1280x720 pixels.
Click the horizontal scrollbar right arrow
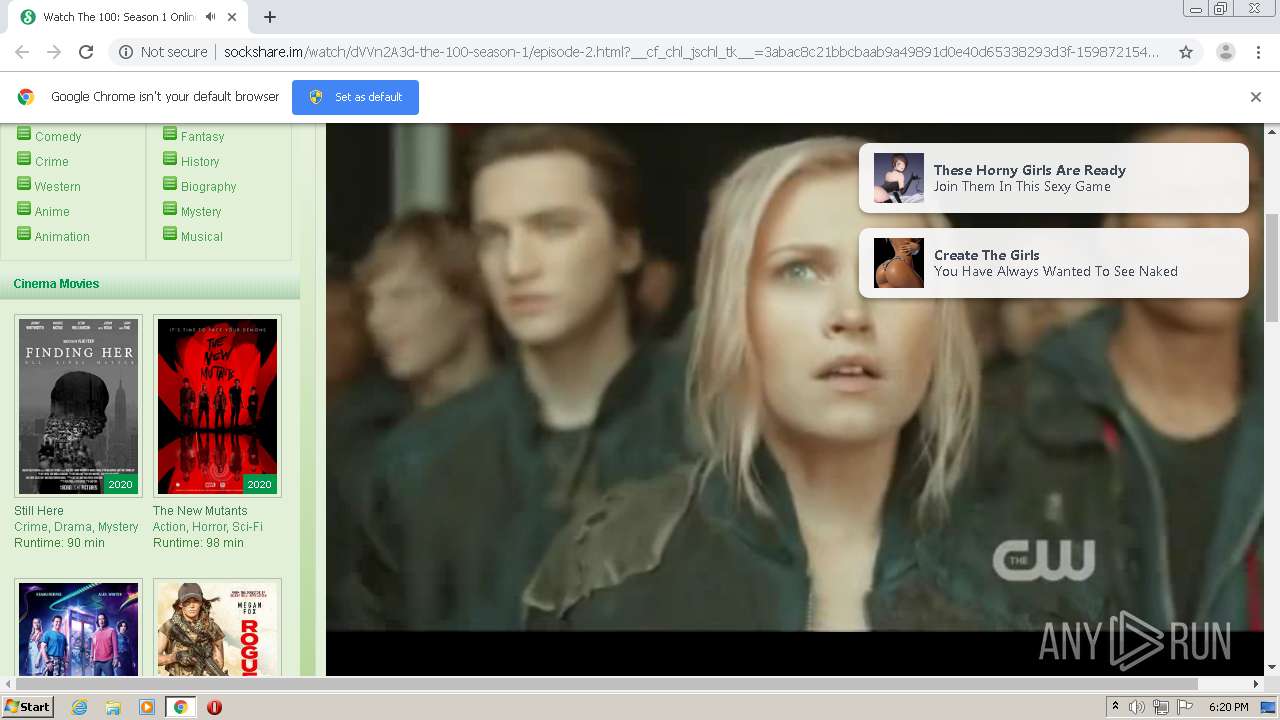pyautogui.click(x=1257, y=684)
